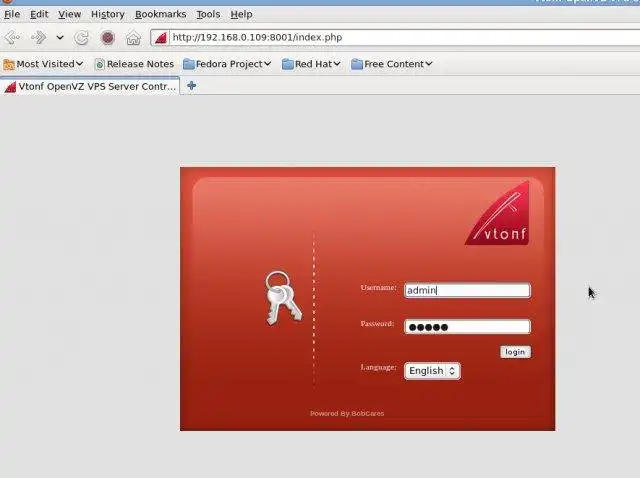Open the history dropdown beside navigation arrows
Image resolution: width=640 pixels, height=478 pixels.
[x=60, y=38]
